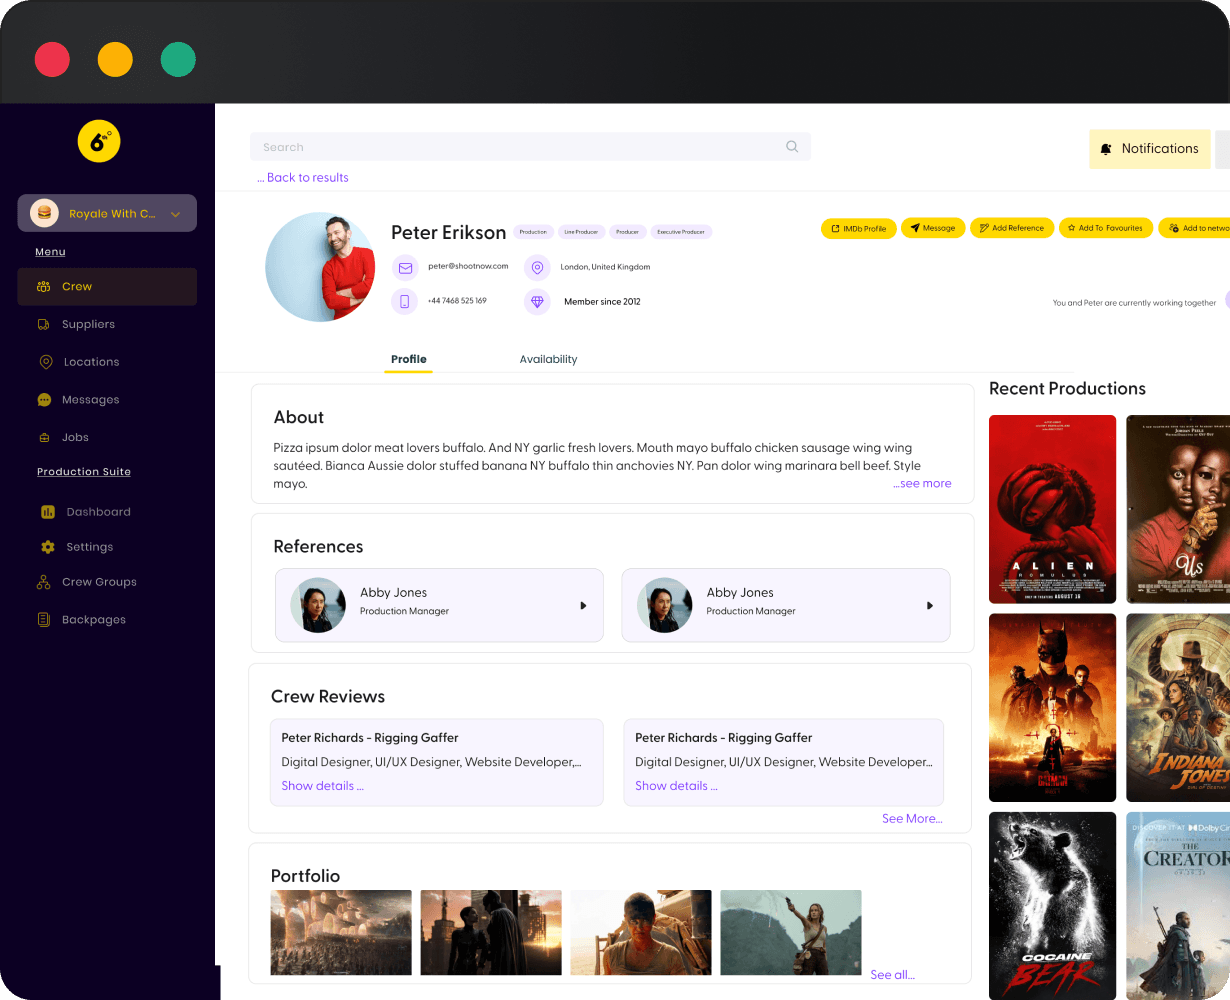1230x1000 pixels.
Task: Open the Dashboard page
Action: point(98,512)
